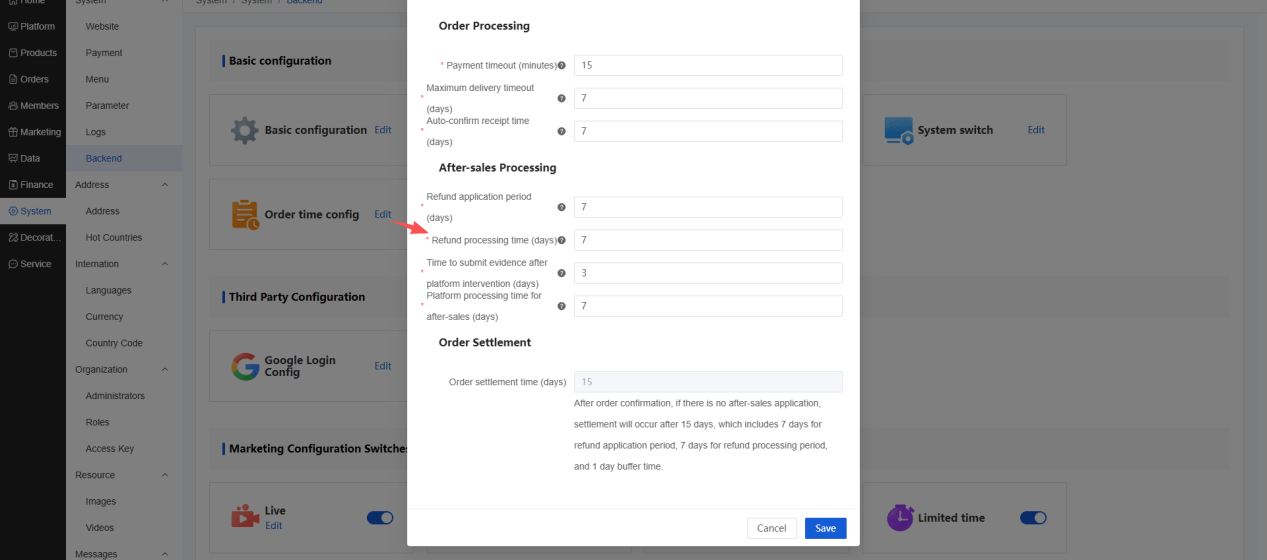The image size is (1267, 560).
Task: Toggle the Live marketing switch
Action: (x=380, y=518)
